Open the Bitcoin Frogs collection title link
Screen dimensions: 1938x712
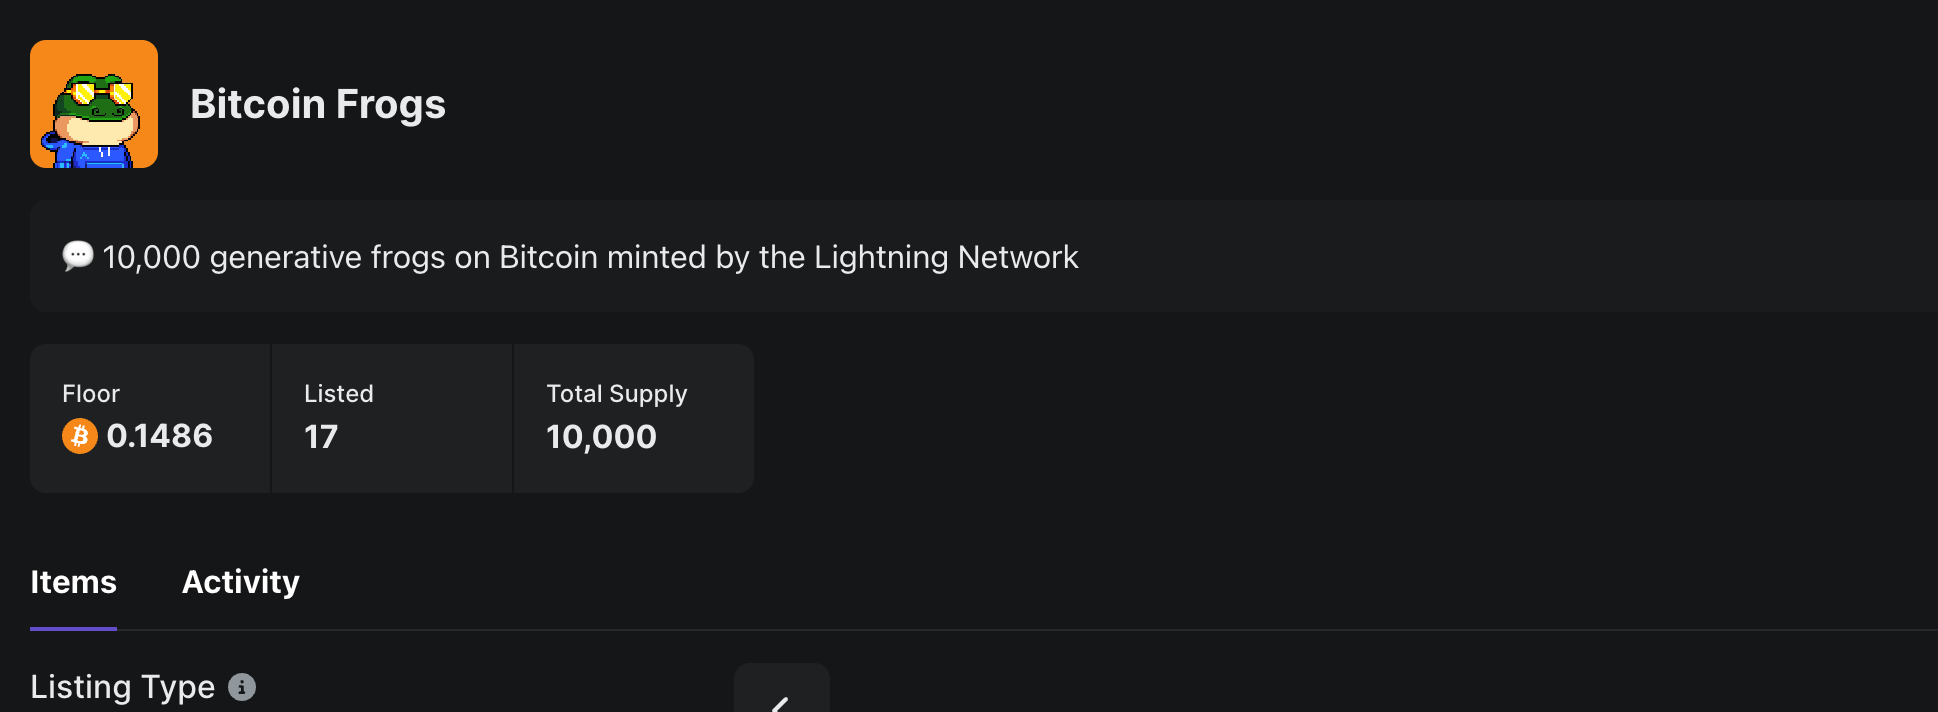(x=318, y=103)
